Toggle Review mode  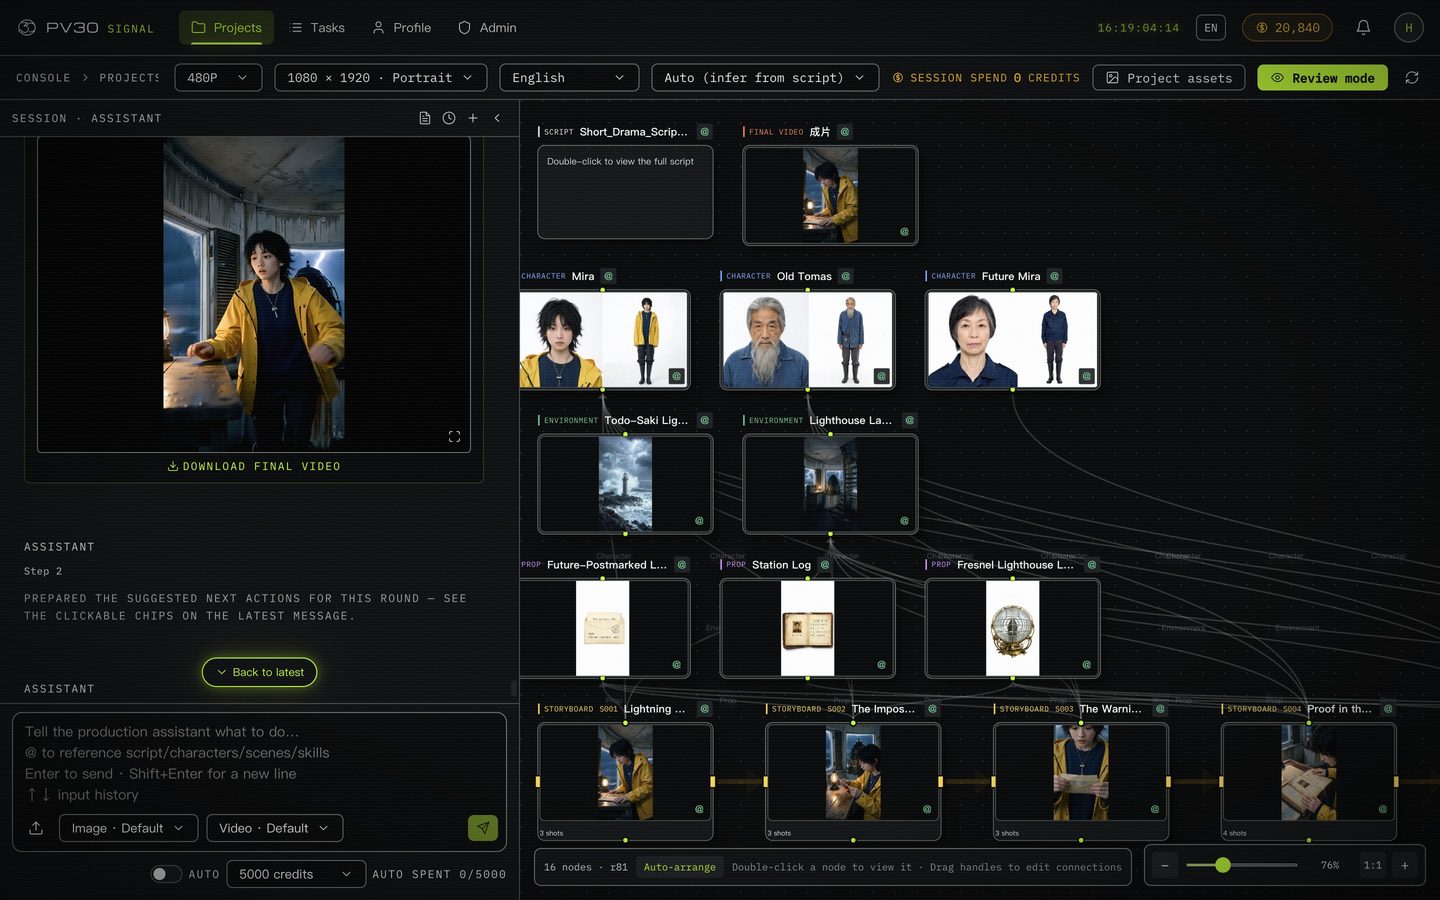[1322, 78]
